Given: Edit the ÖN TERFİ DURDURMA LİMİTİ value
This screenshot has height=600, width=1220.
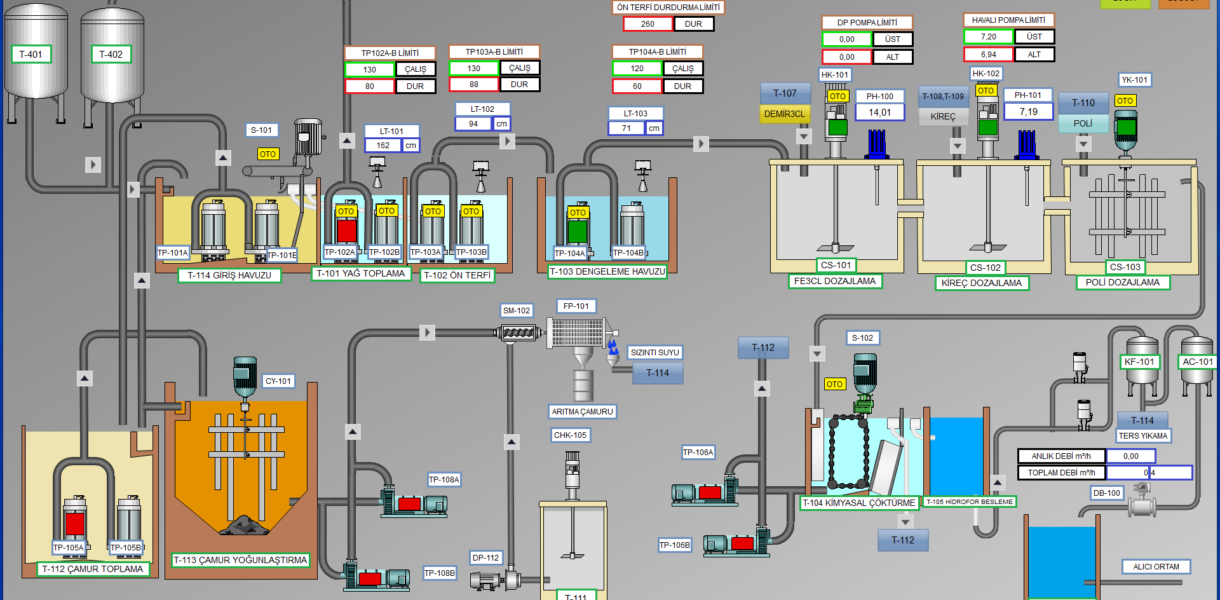Looking at the screenshot, I should point(647,24).
